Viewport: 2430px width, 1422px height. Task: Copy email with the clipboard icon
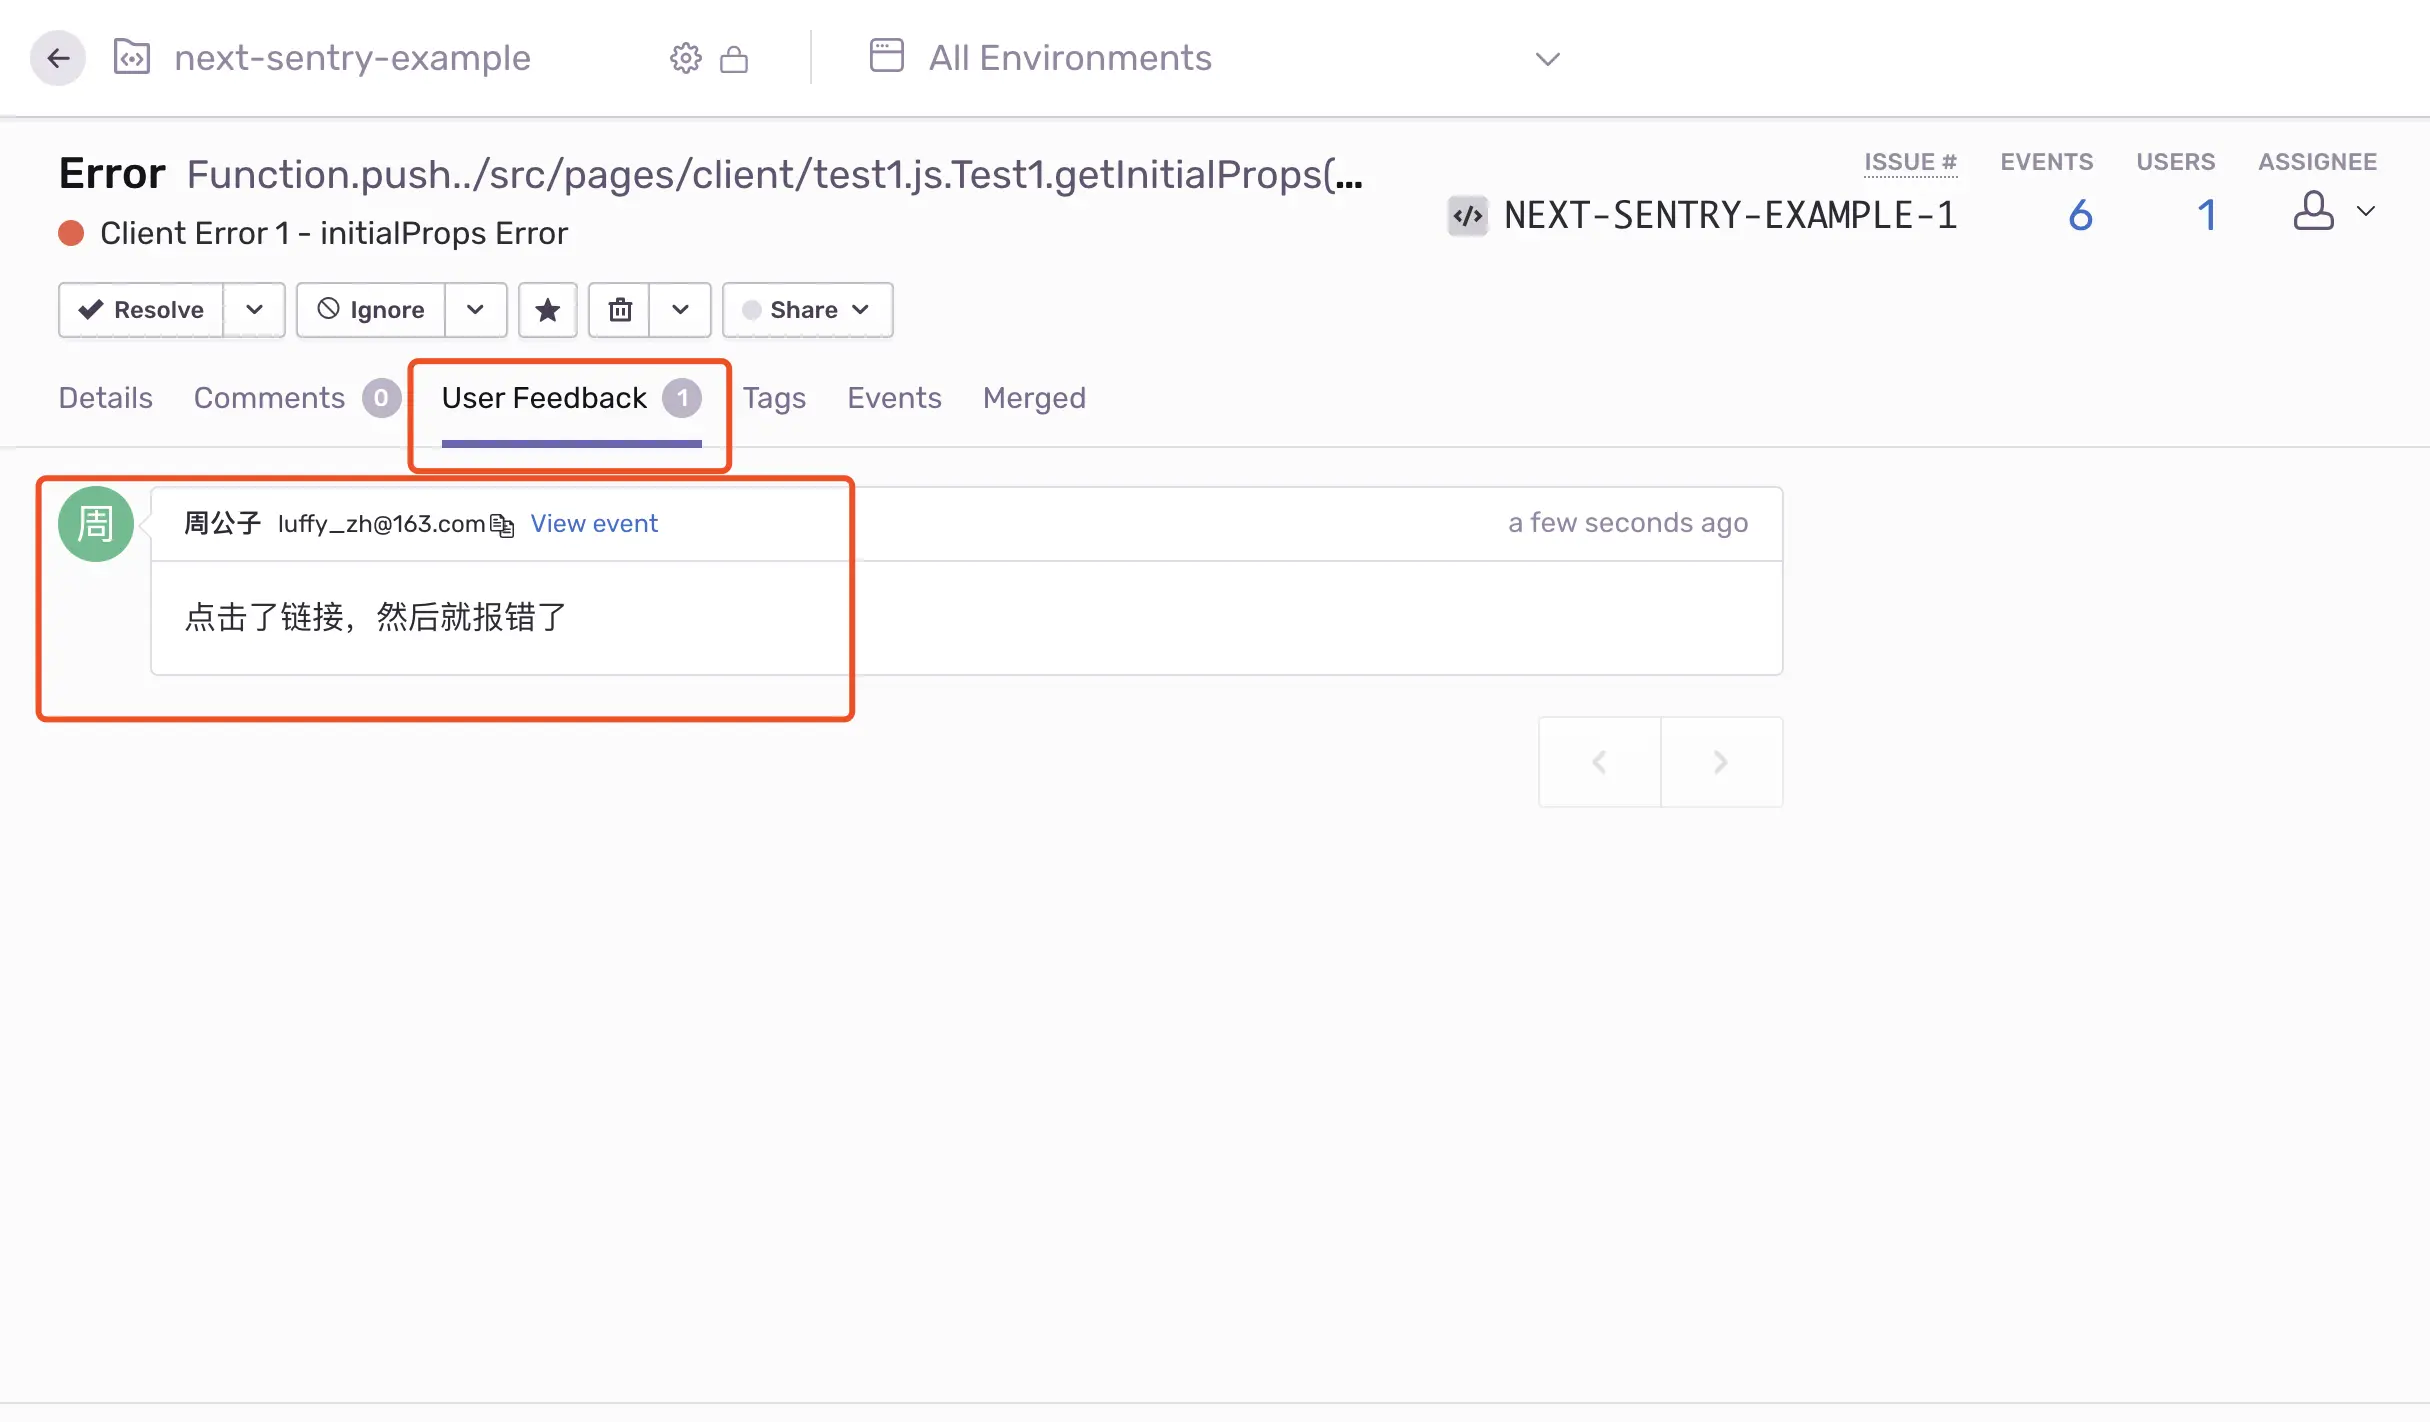point(502,525)
